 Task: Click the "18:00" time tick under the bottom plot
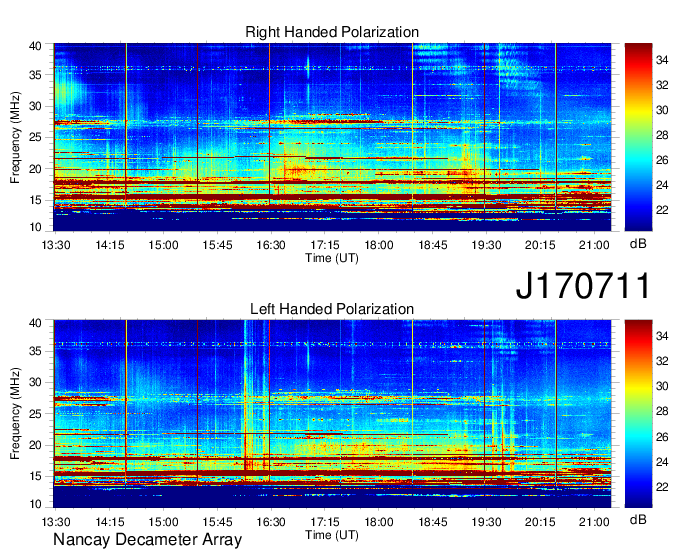click(x=379, y=522)
